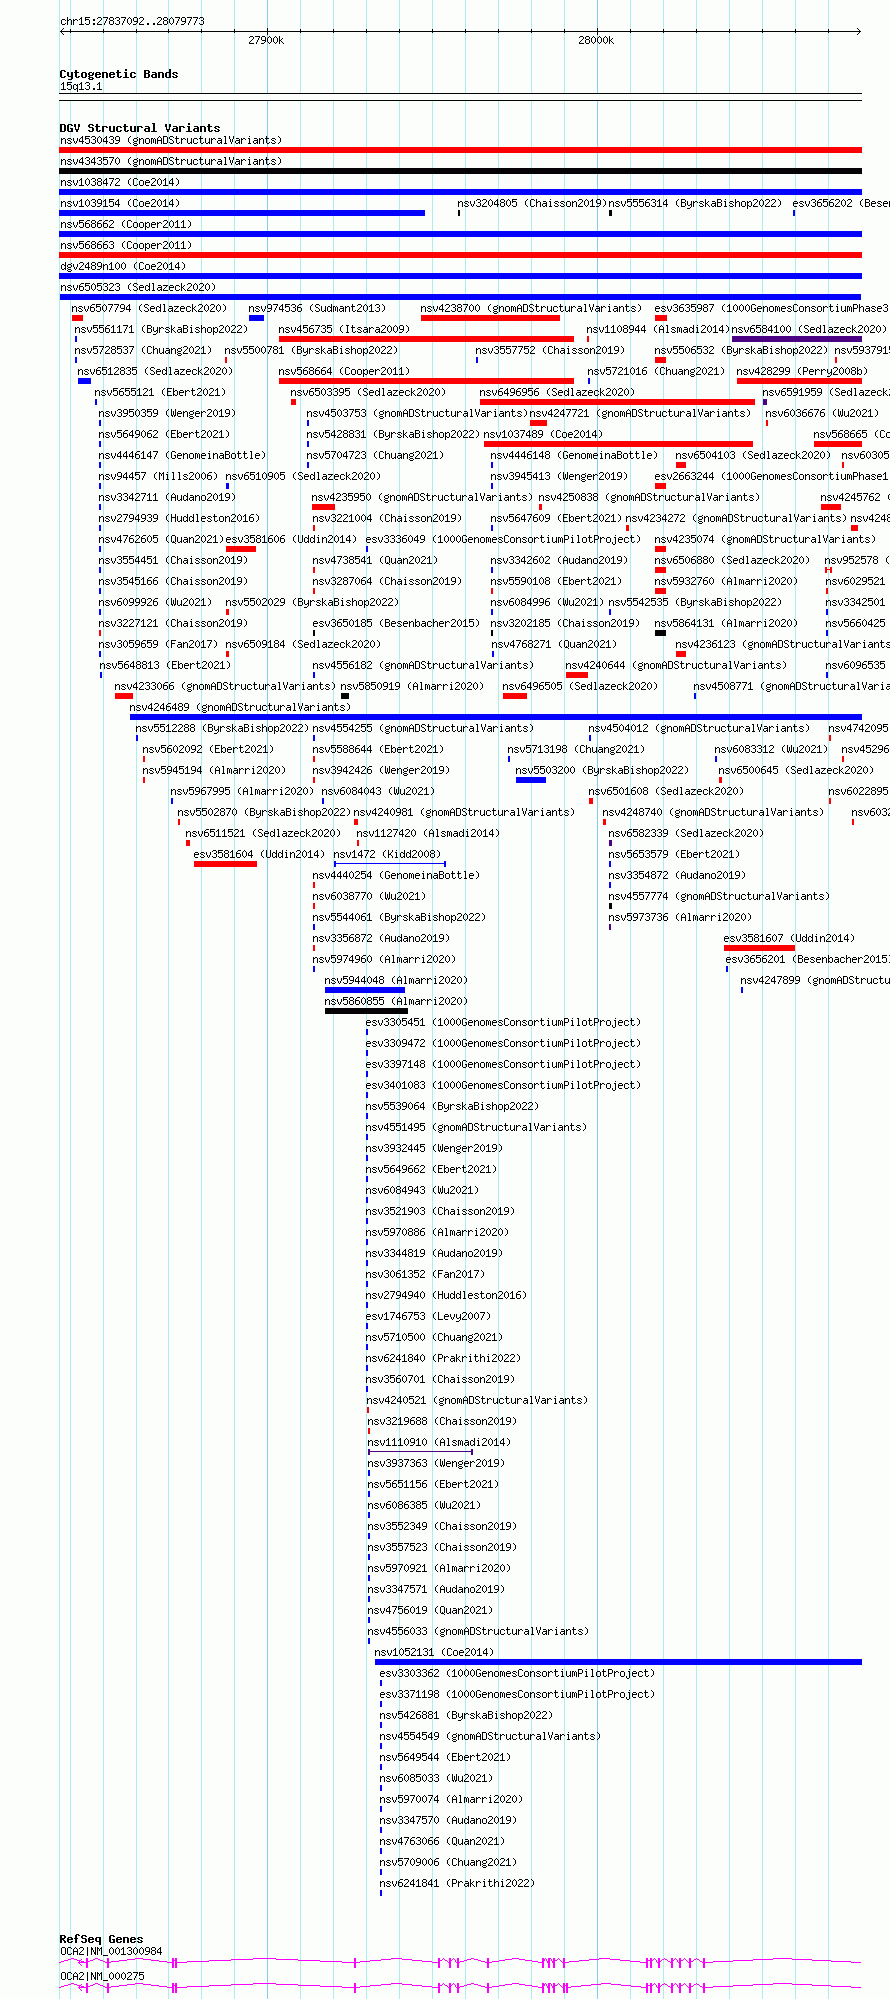Click the blue bar of nsv1052131 (Coe2014)

(x=618, y=1662)
